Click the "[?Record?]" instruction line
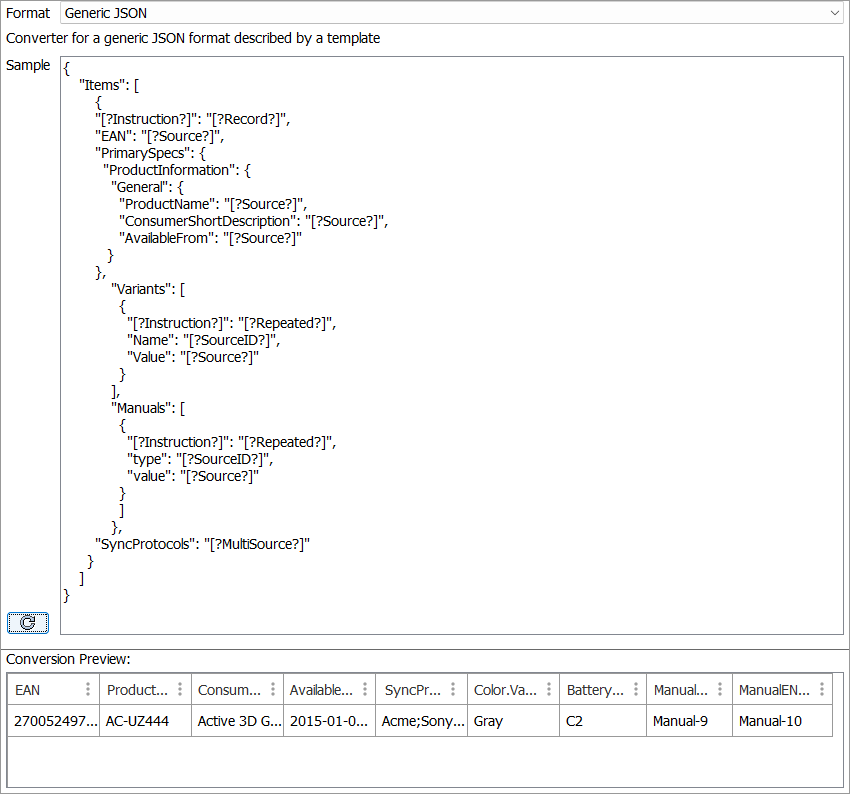Screen dimensions: 850x794 [x=192, y=119]
